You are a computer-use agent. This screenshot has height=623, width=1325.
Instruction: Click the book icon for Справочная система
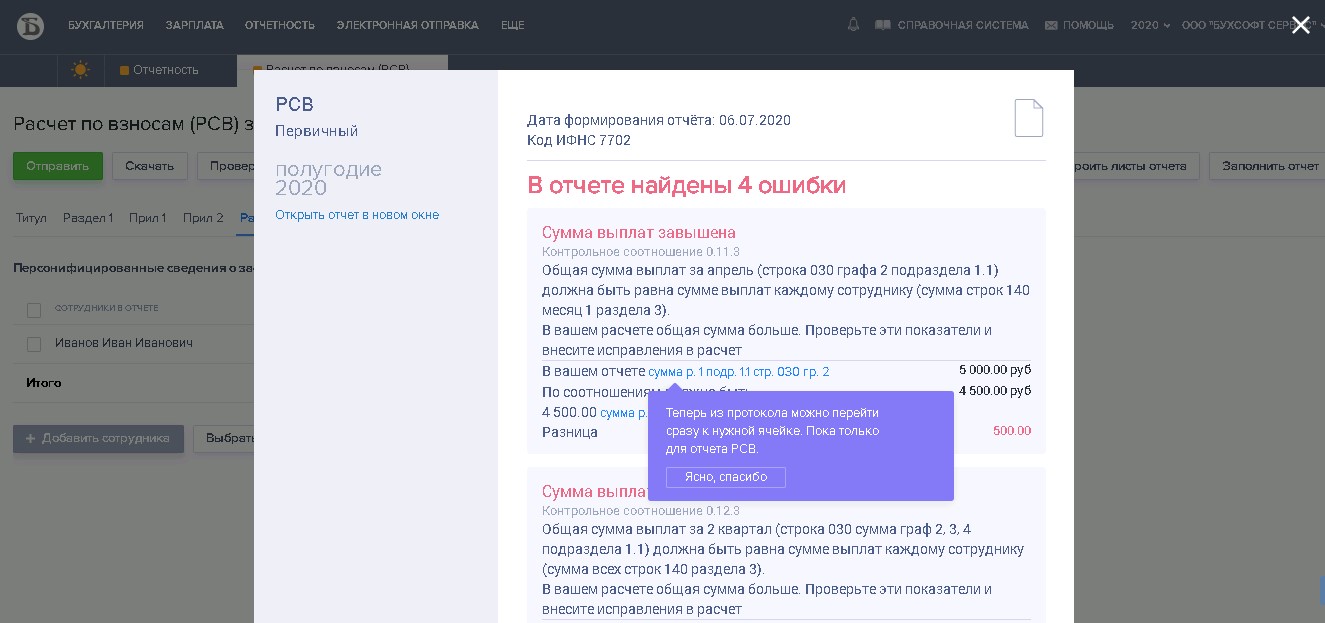click(882, 25)
